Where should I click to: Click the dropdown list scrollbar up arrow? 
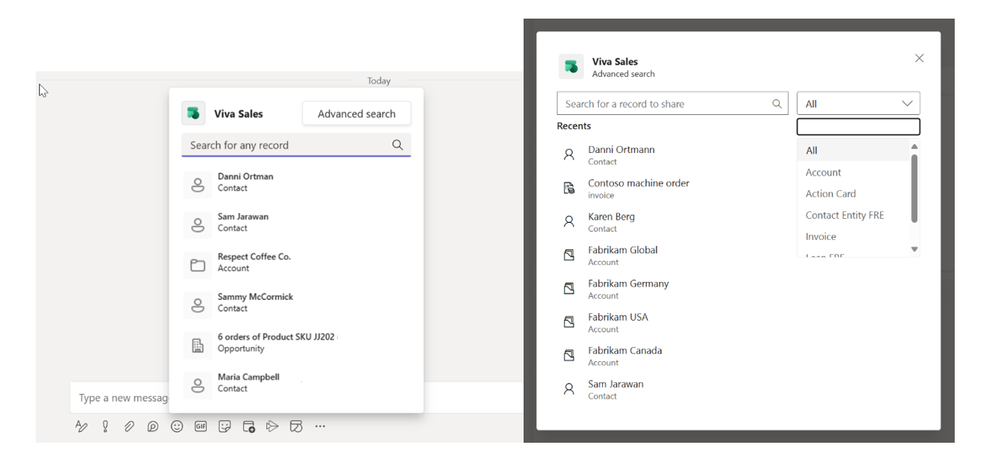(914, 147)
